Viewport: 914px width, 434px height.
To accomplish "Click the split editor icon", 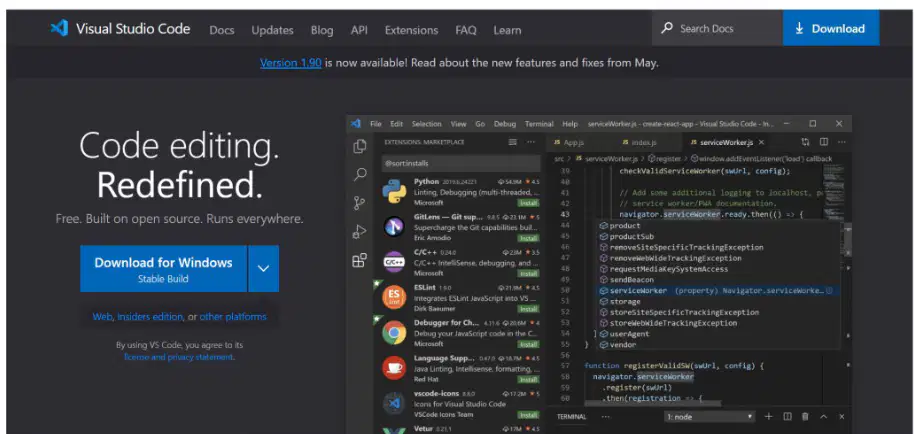I will click(824, 142).
